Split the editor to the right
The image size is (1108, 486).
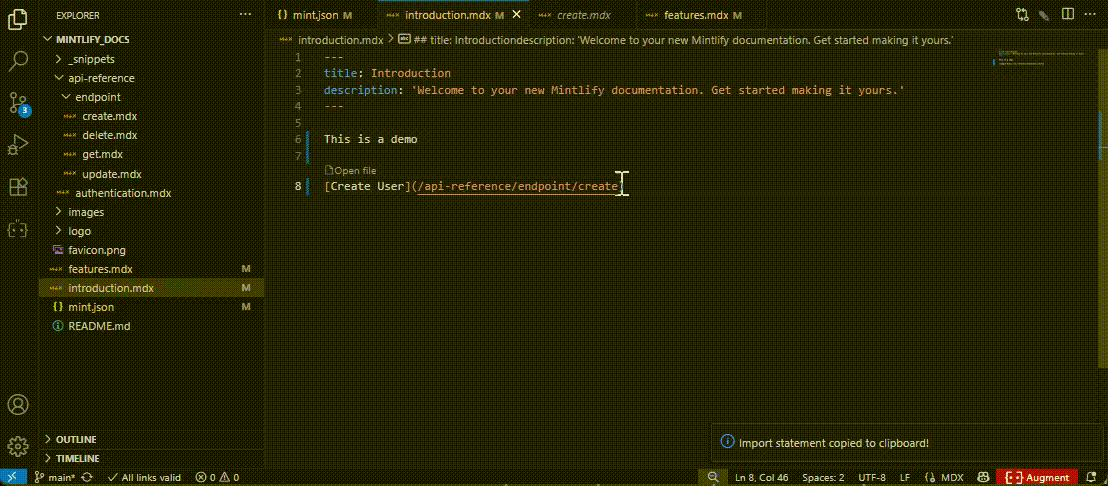pyautogui.click(x=1067, y=14)
